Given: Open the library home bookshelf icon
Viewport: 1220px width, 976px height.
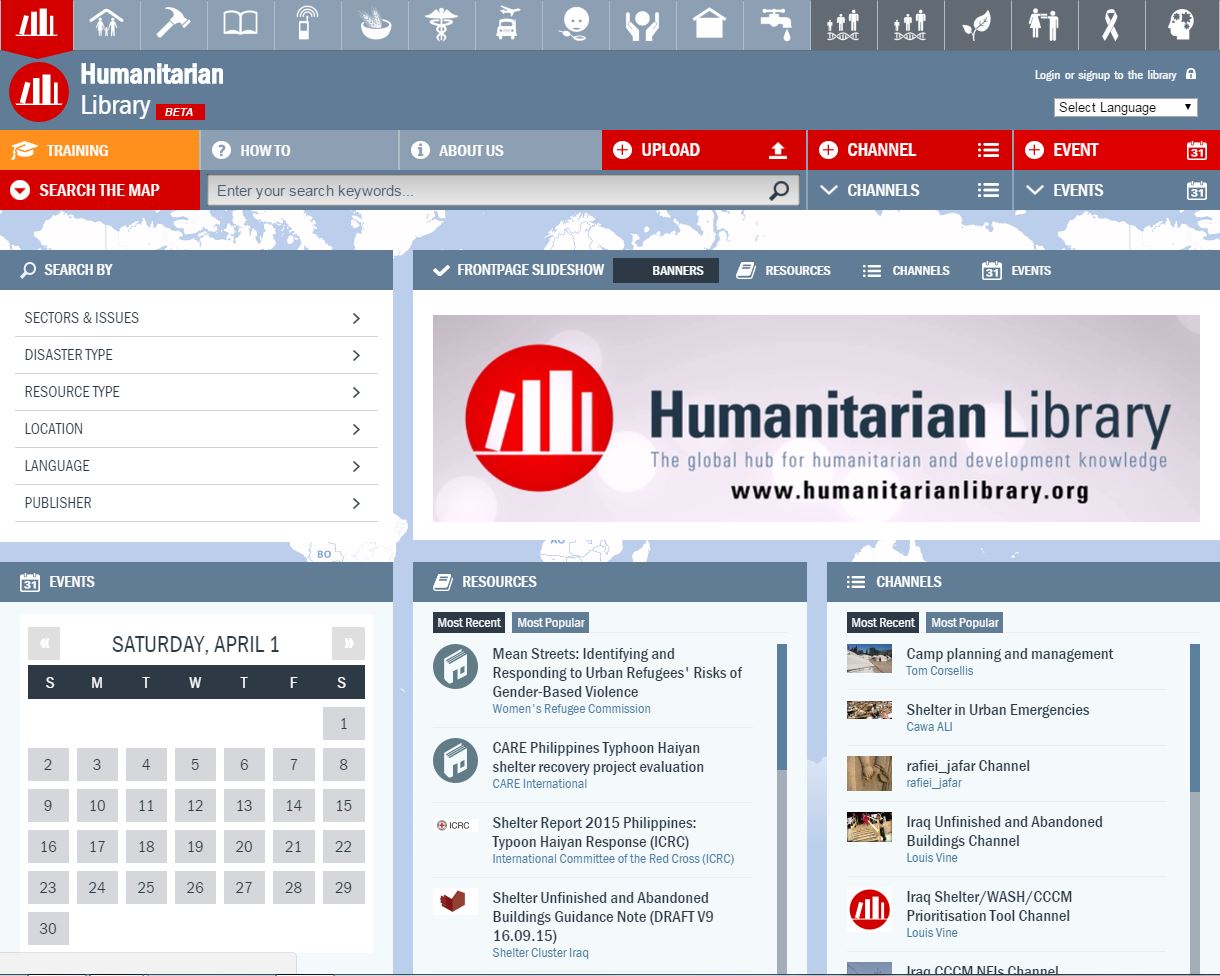Looking at the screenshot, I should pos(37,24).
